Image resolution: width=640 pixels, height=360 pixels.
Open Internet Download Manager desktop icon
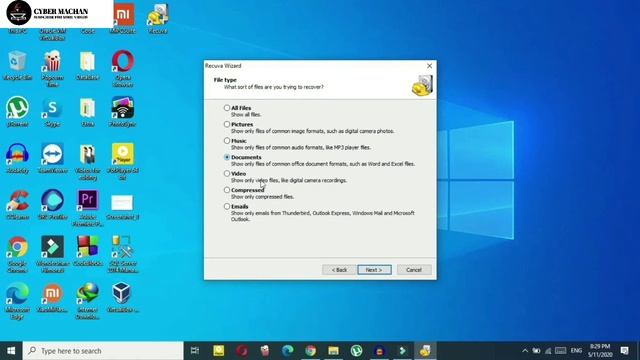coord(88,301)
